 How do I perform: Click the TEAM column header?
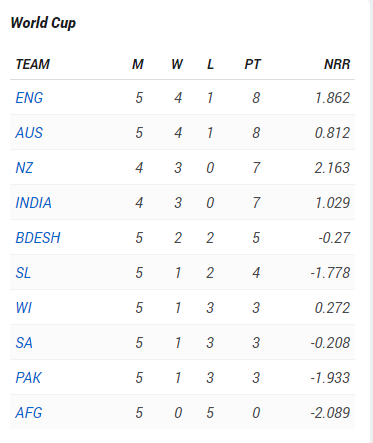tap(33, 64)
